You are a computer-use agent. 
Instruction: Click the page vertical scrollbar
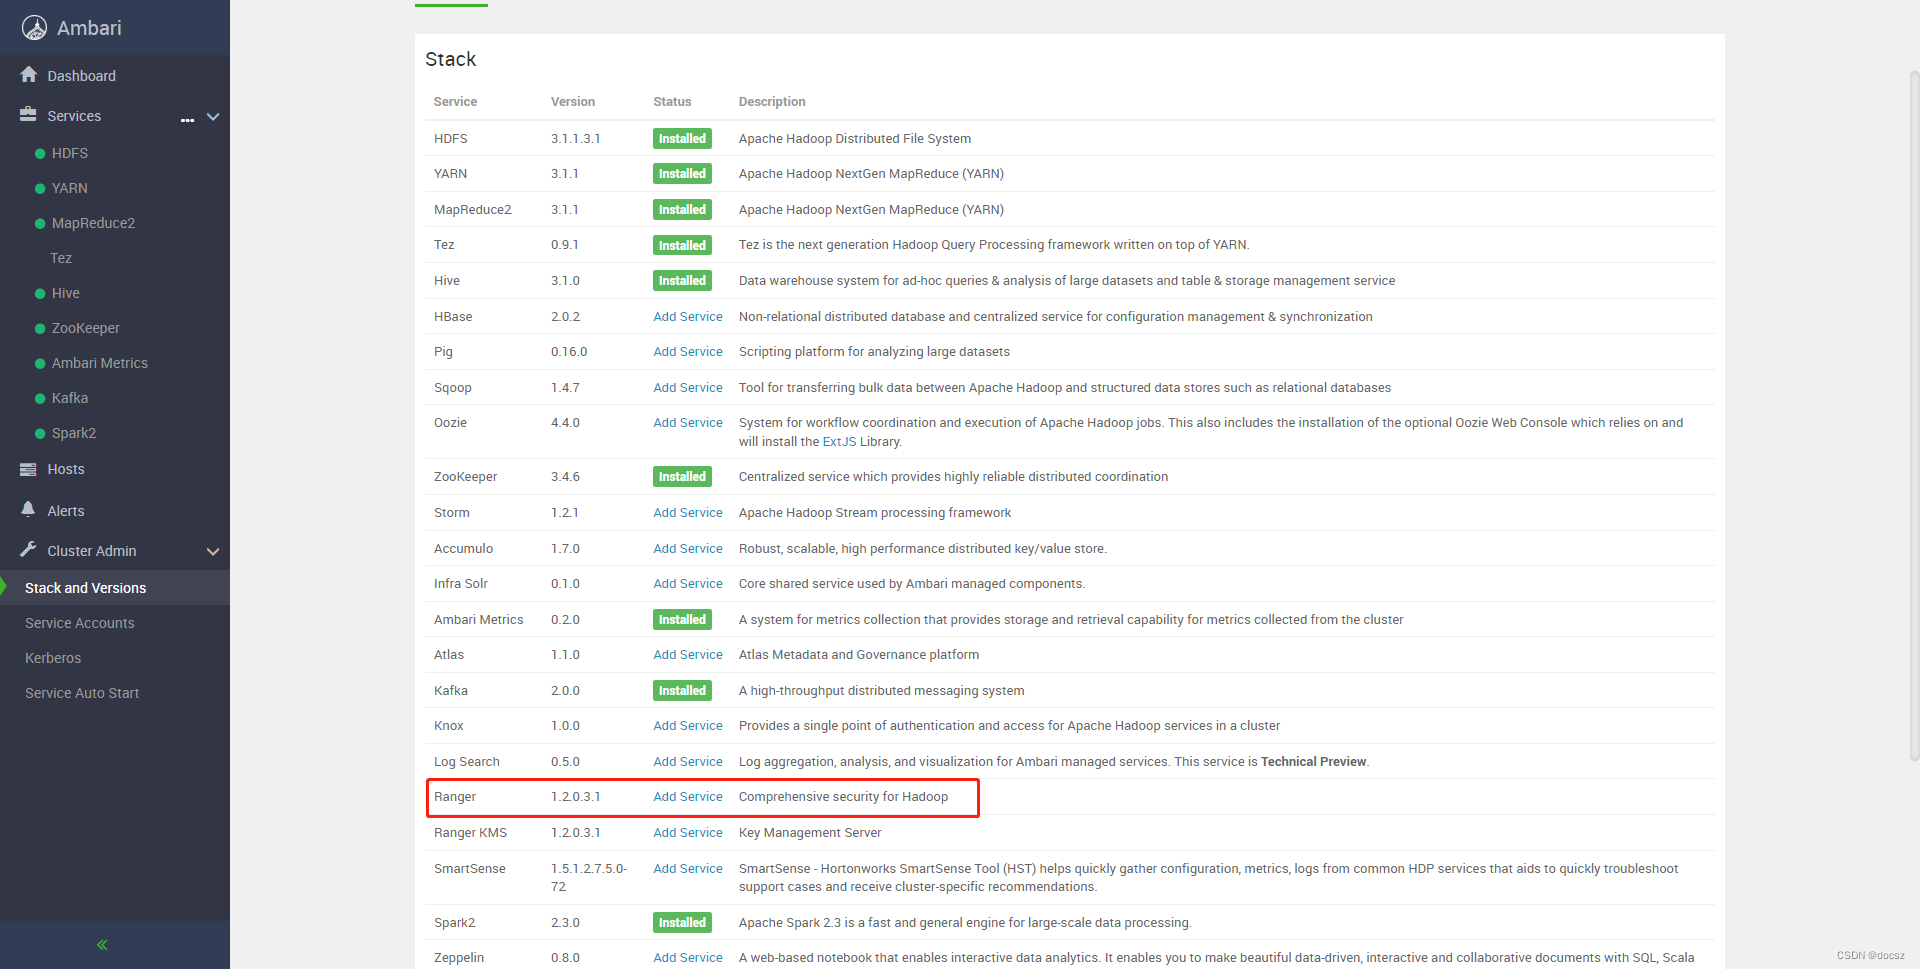tap(1914, 415)
